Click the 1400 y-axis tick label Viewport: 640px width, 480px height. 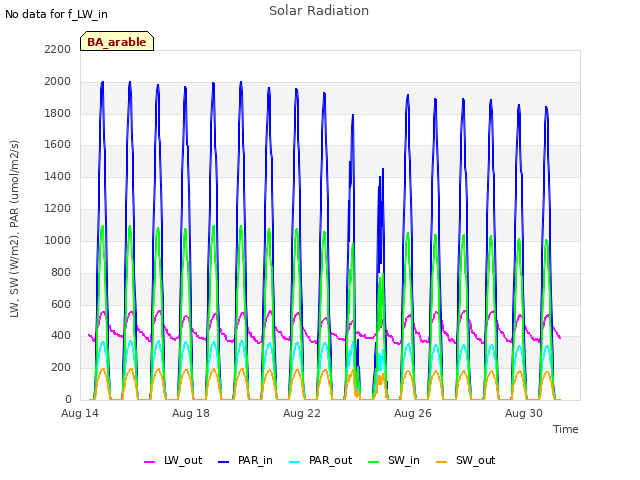pos(58,177)
